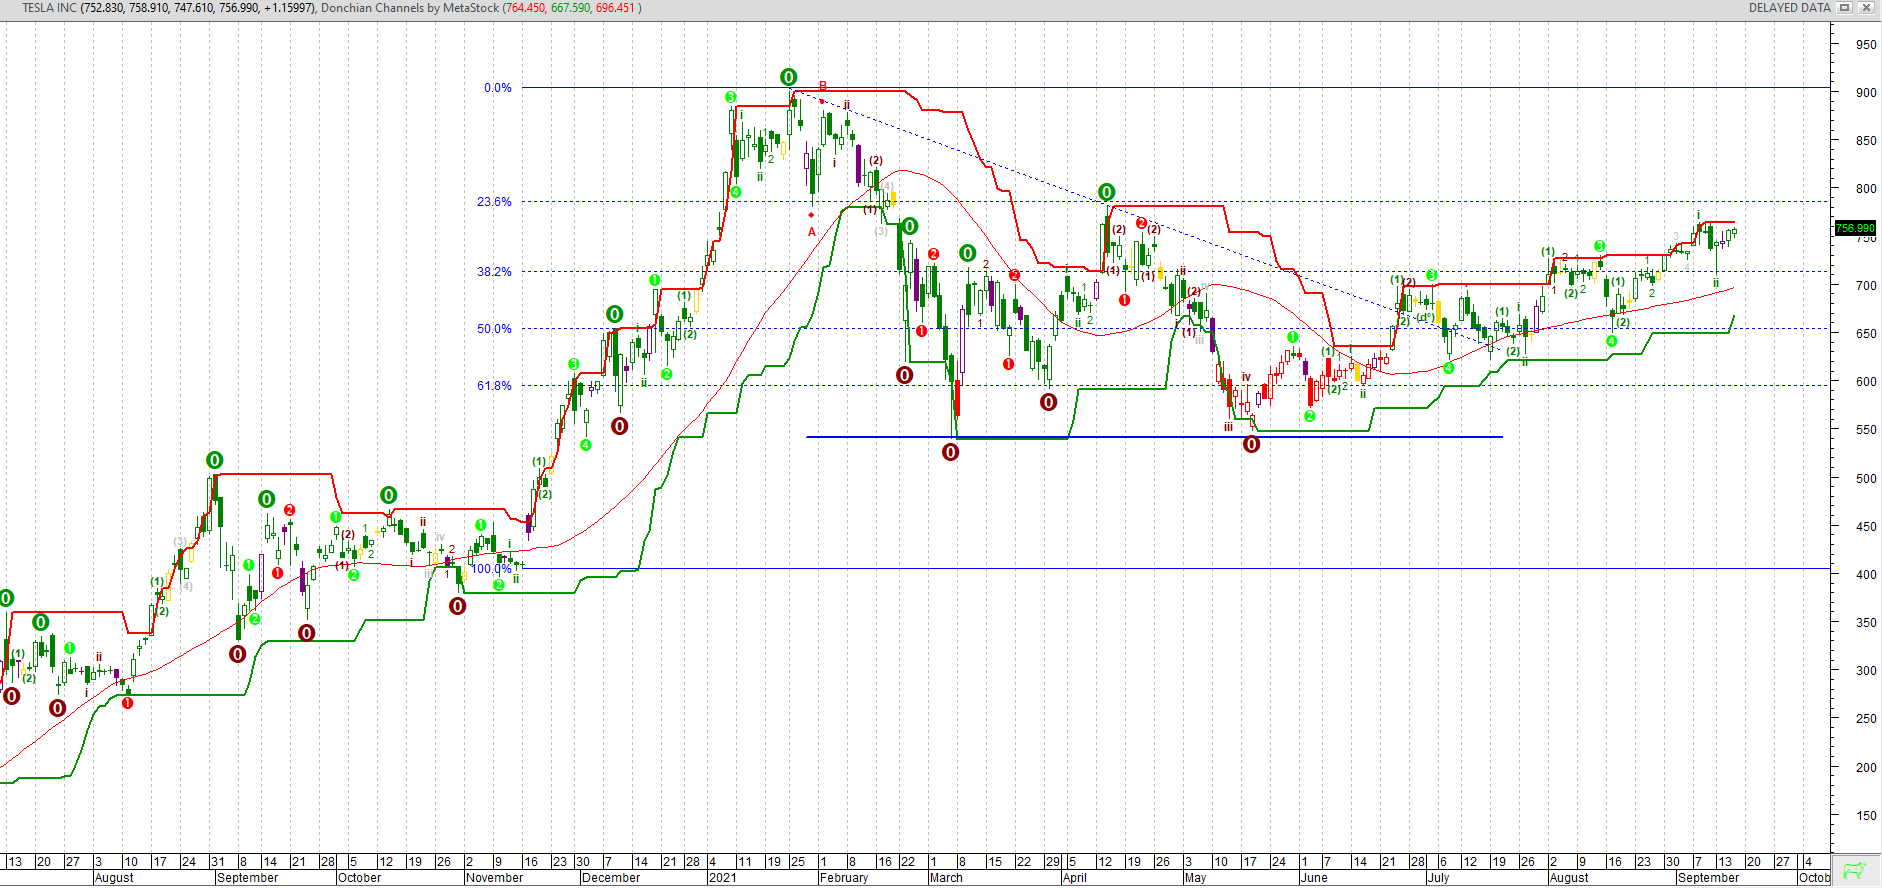The height and width of the screenshot is (888, 1882).
Task: Click the dark red 0 marker at the March low
Action: pyautogui.click(x=950, y=452)
